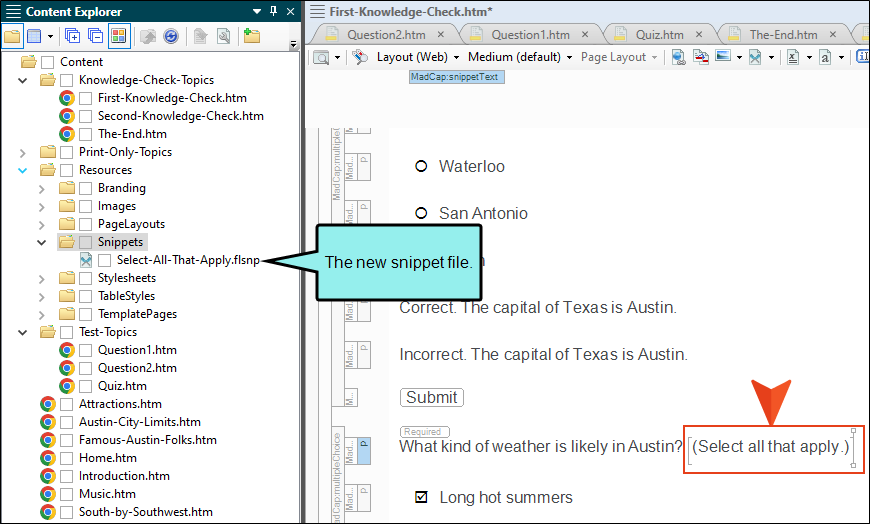Toggle the show files color grid icon

[119, 36]
